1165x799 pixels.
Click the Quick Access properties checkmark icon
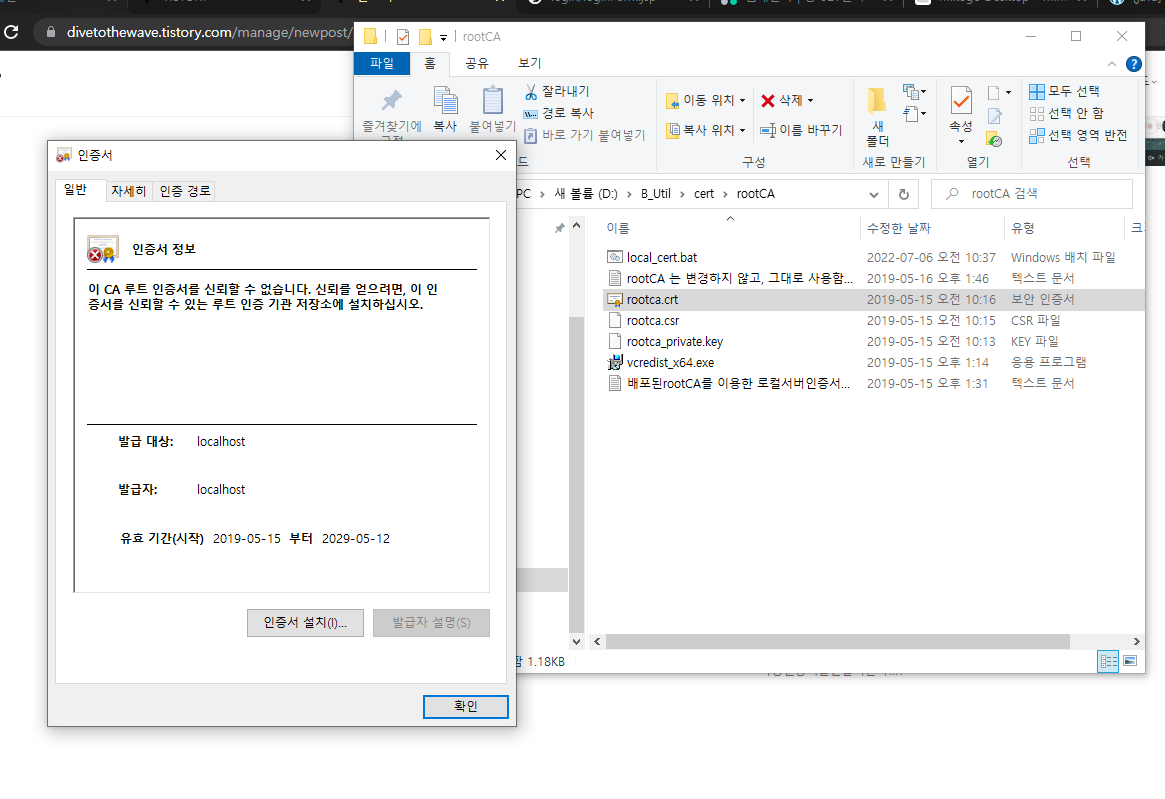(403, 36)
